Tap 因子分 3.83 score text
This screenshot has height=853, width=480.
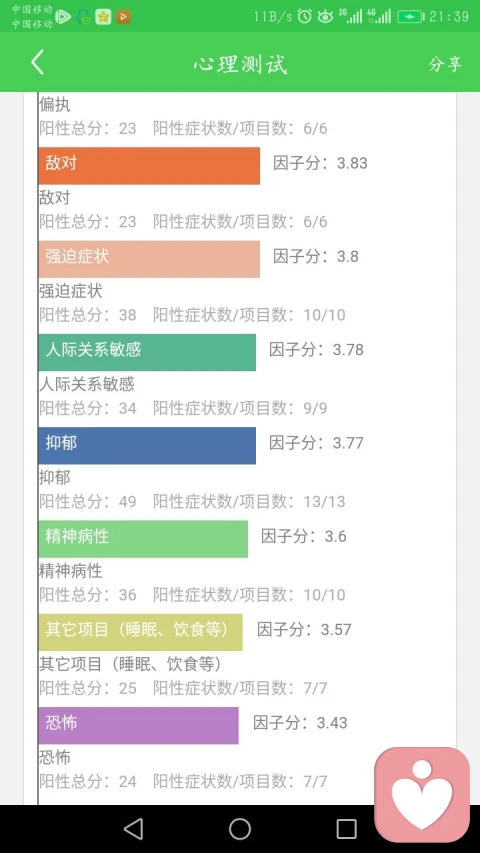320,163
